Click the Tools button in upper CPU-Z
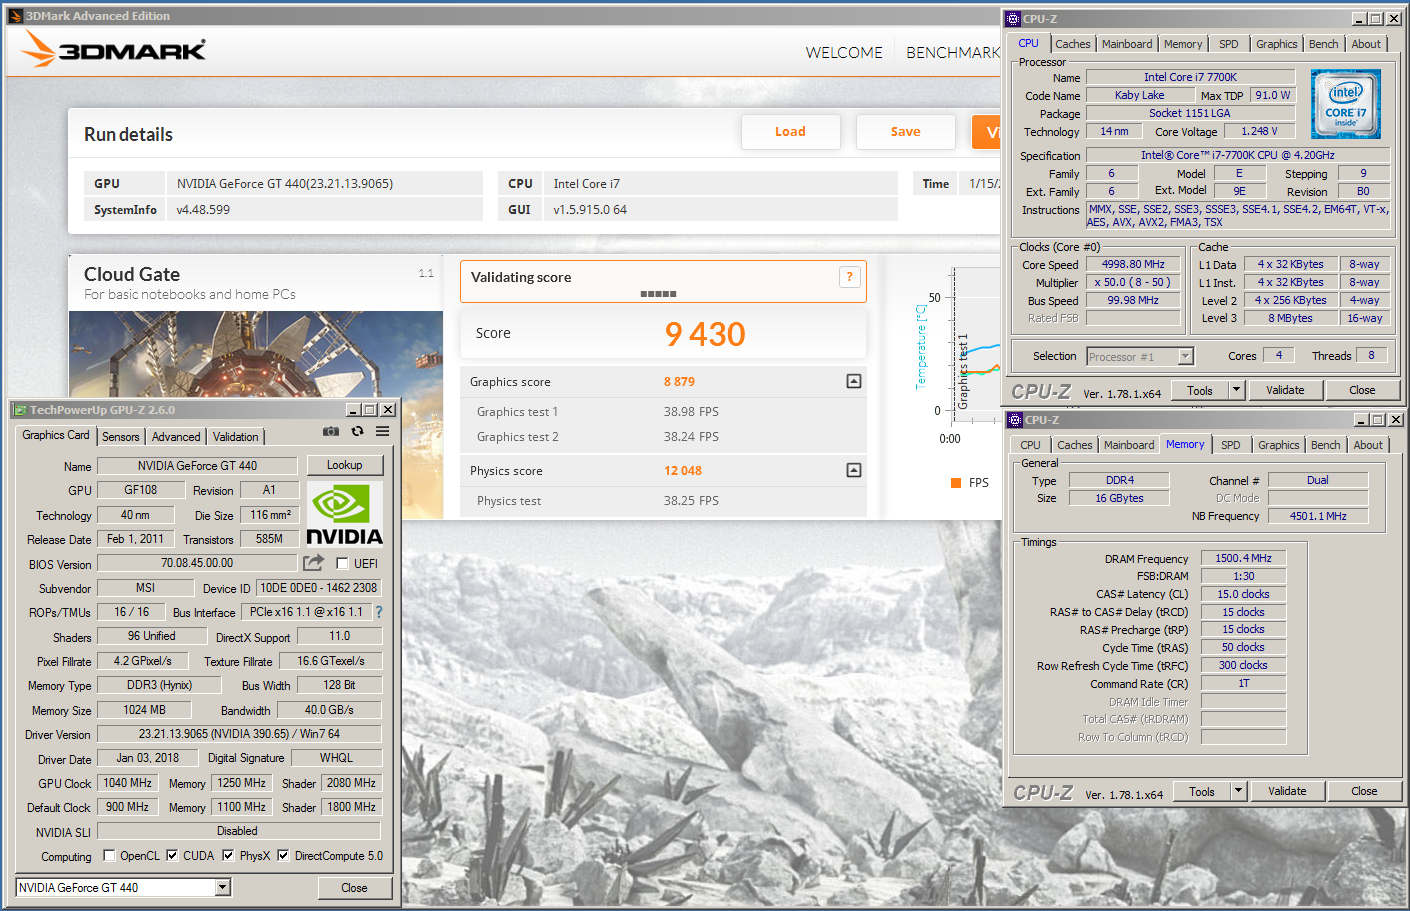 pos(1200,390)
